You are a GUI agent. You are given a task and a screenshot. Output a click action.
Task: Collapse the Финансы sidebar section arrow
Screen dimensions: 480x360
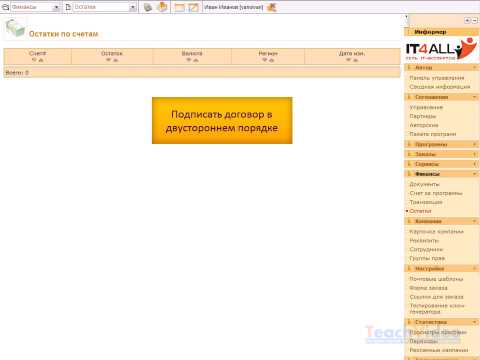tap(475, 174)
